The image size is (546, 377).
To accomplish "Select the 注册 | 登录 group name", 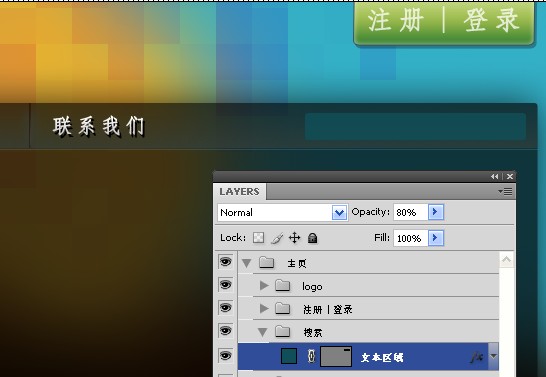I will coord(328,309).
